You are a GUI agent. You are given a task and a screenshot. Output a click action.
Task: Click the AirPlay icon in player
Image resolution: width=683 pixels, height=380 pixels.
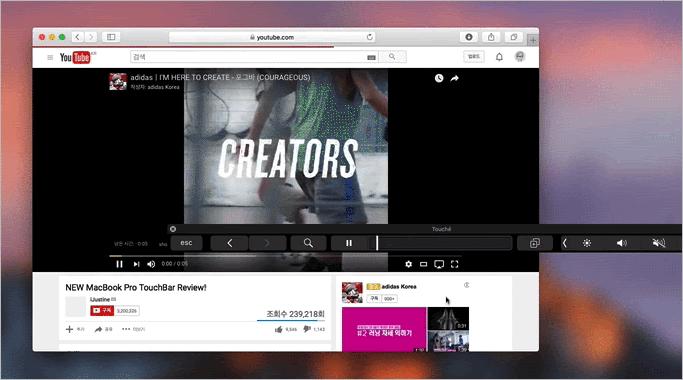439,264
